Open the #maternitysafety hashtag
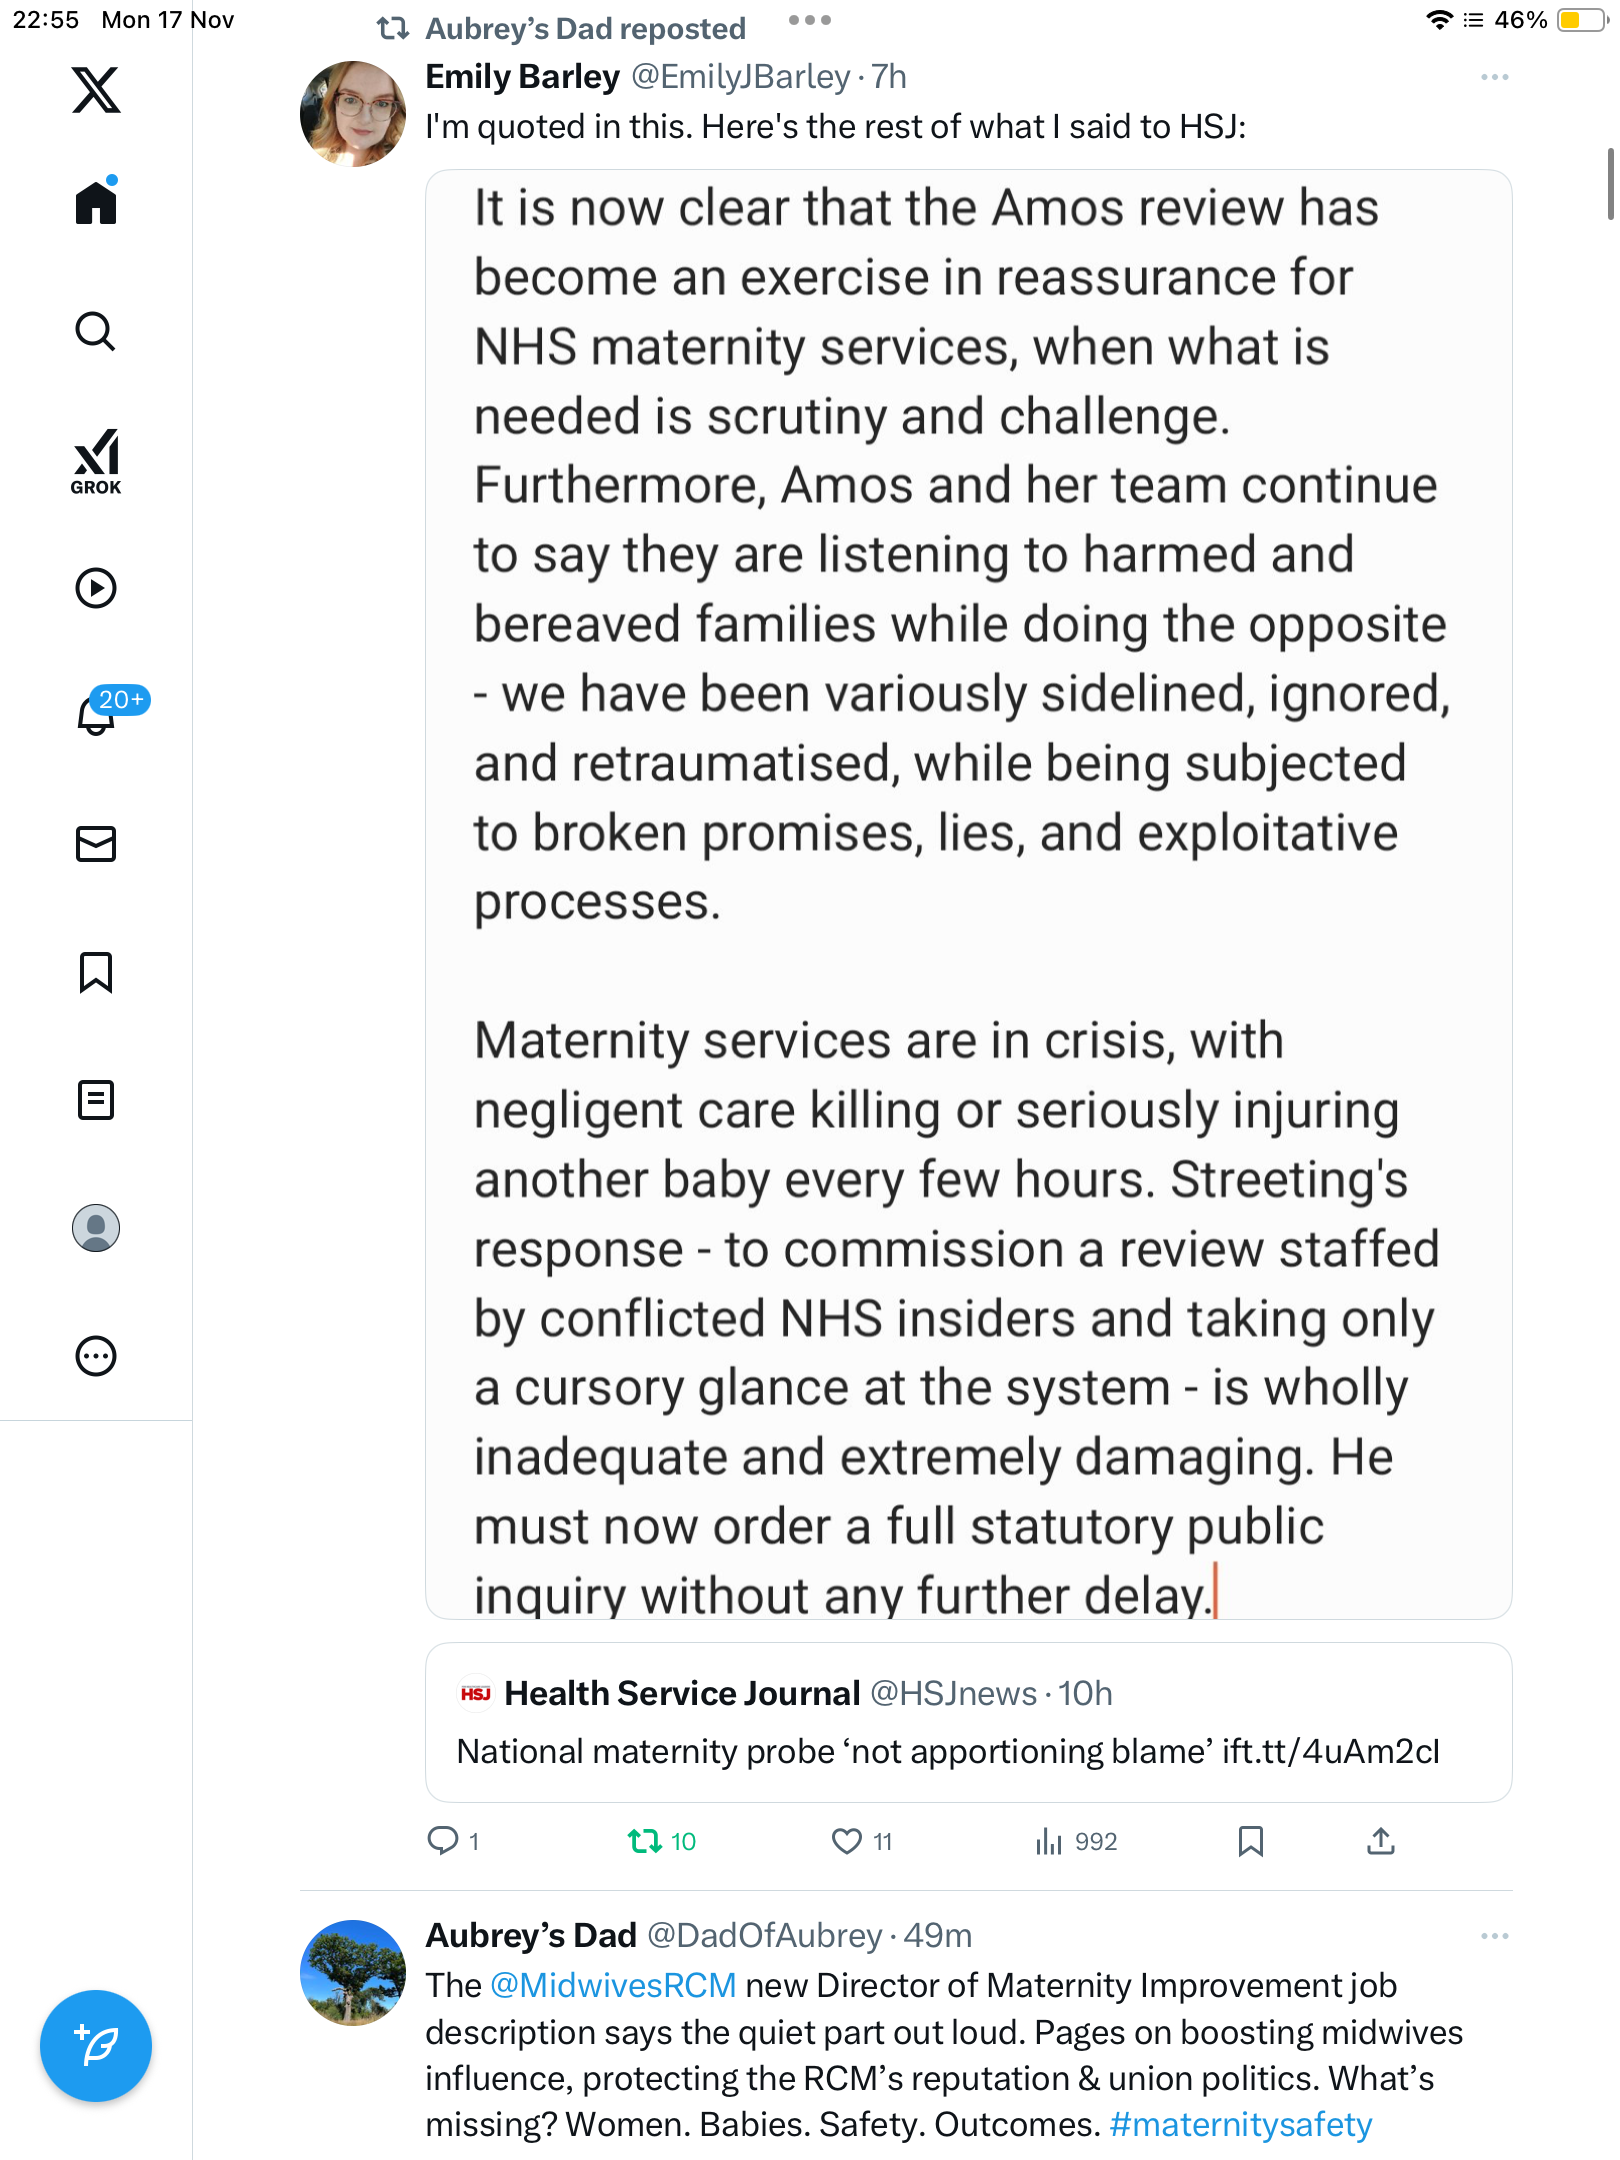This screenshot has width=1620, height=2160. (1240, 2125)
